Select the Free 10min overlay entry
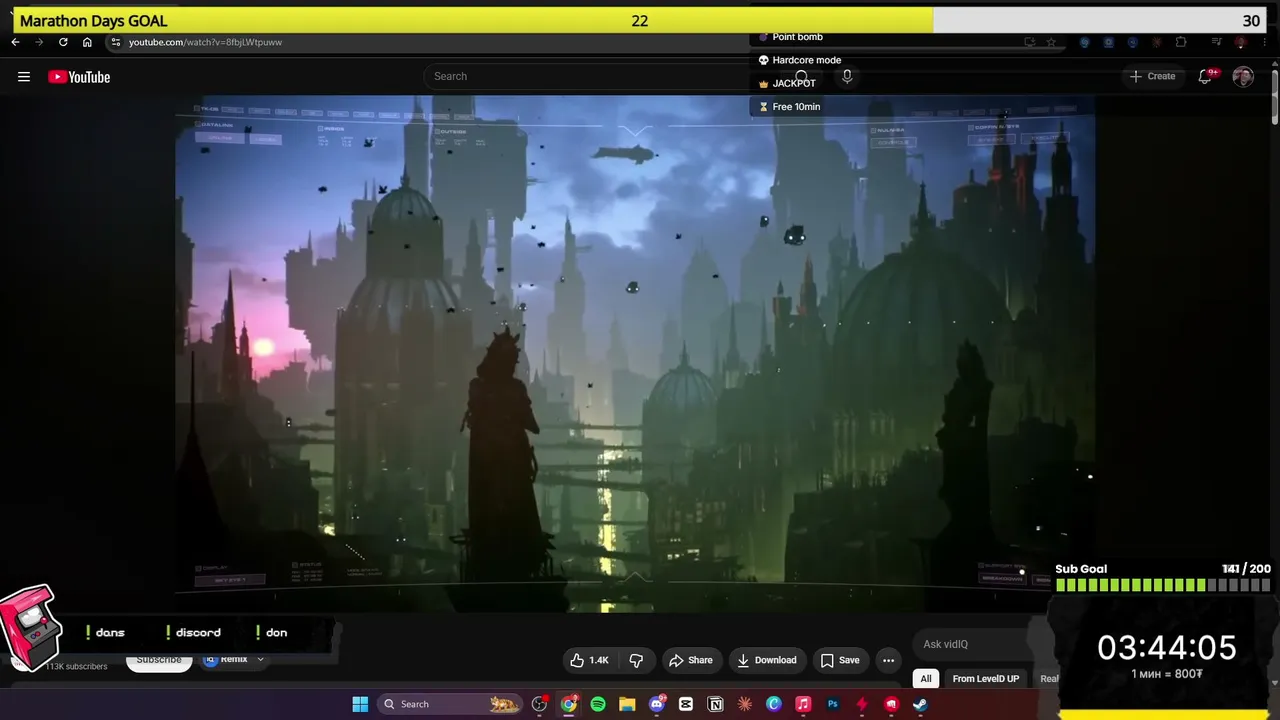This screenshot has width=1280, height=720. [x=789, y=107]
